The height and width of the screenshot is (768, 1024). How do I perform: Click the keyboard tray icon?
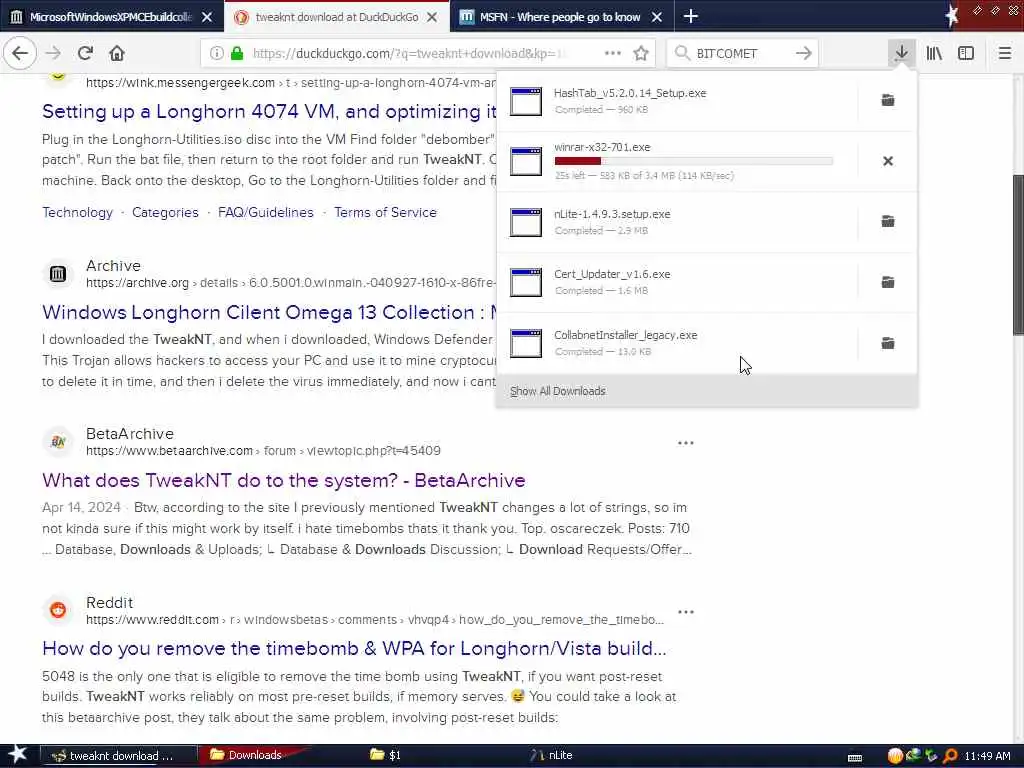855,758
